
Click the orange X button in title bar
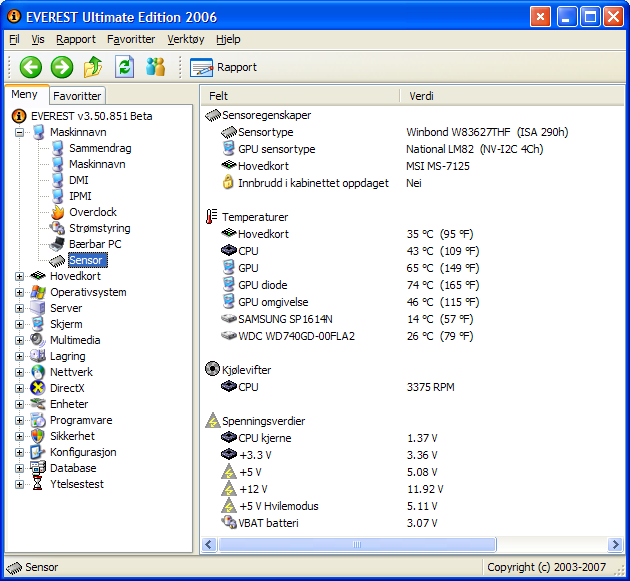point(540,17)
